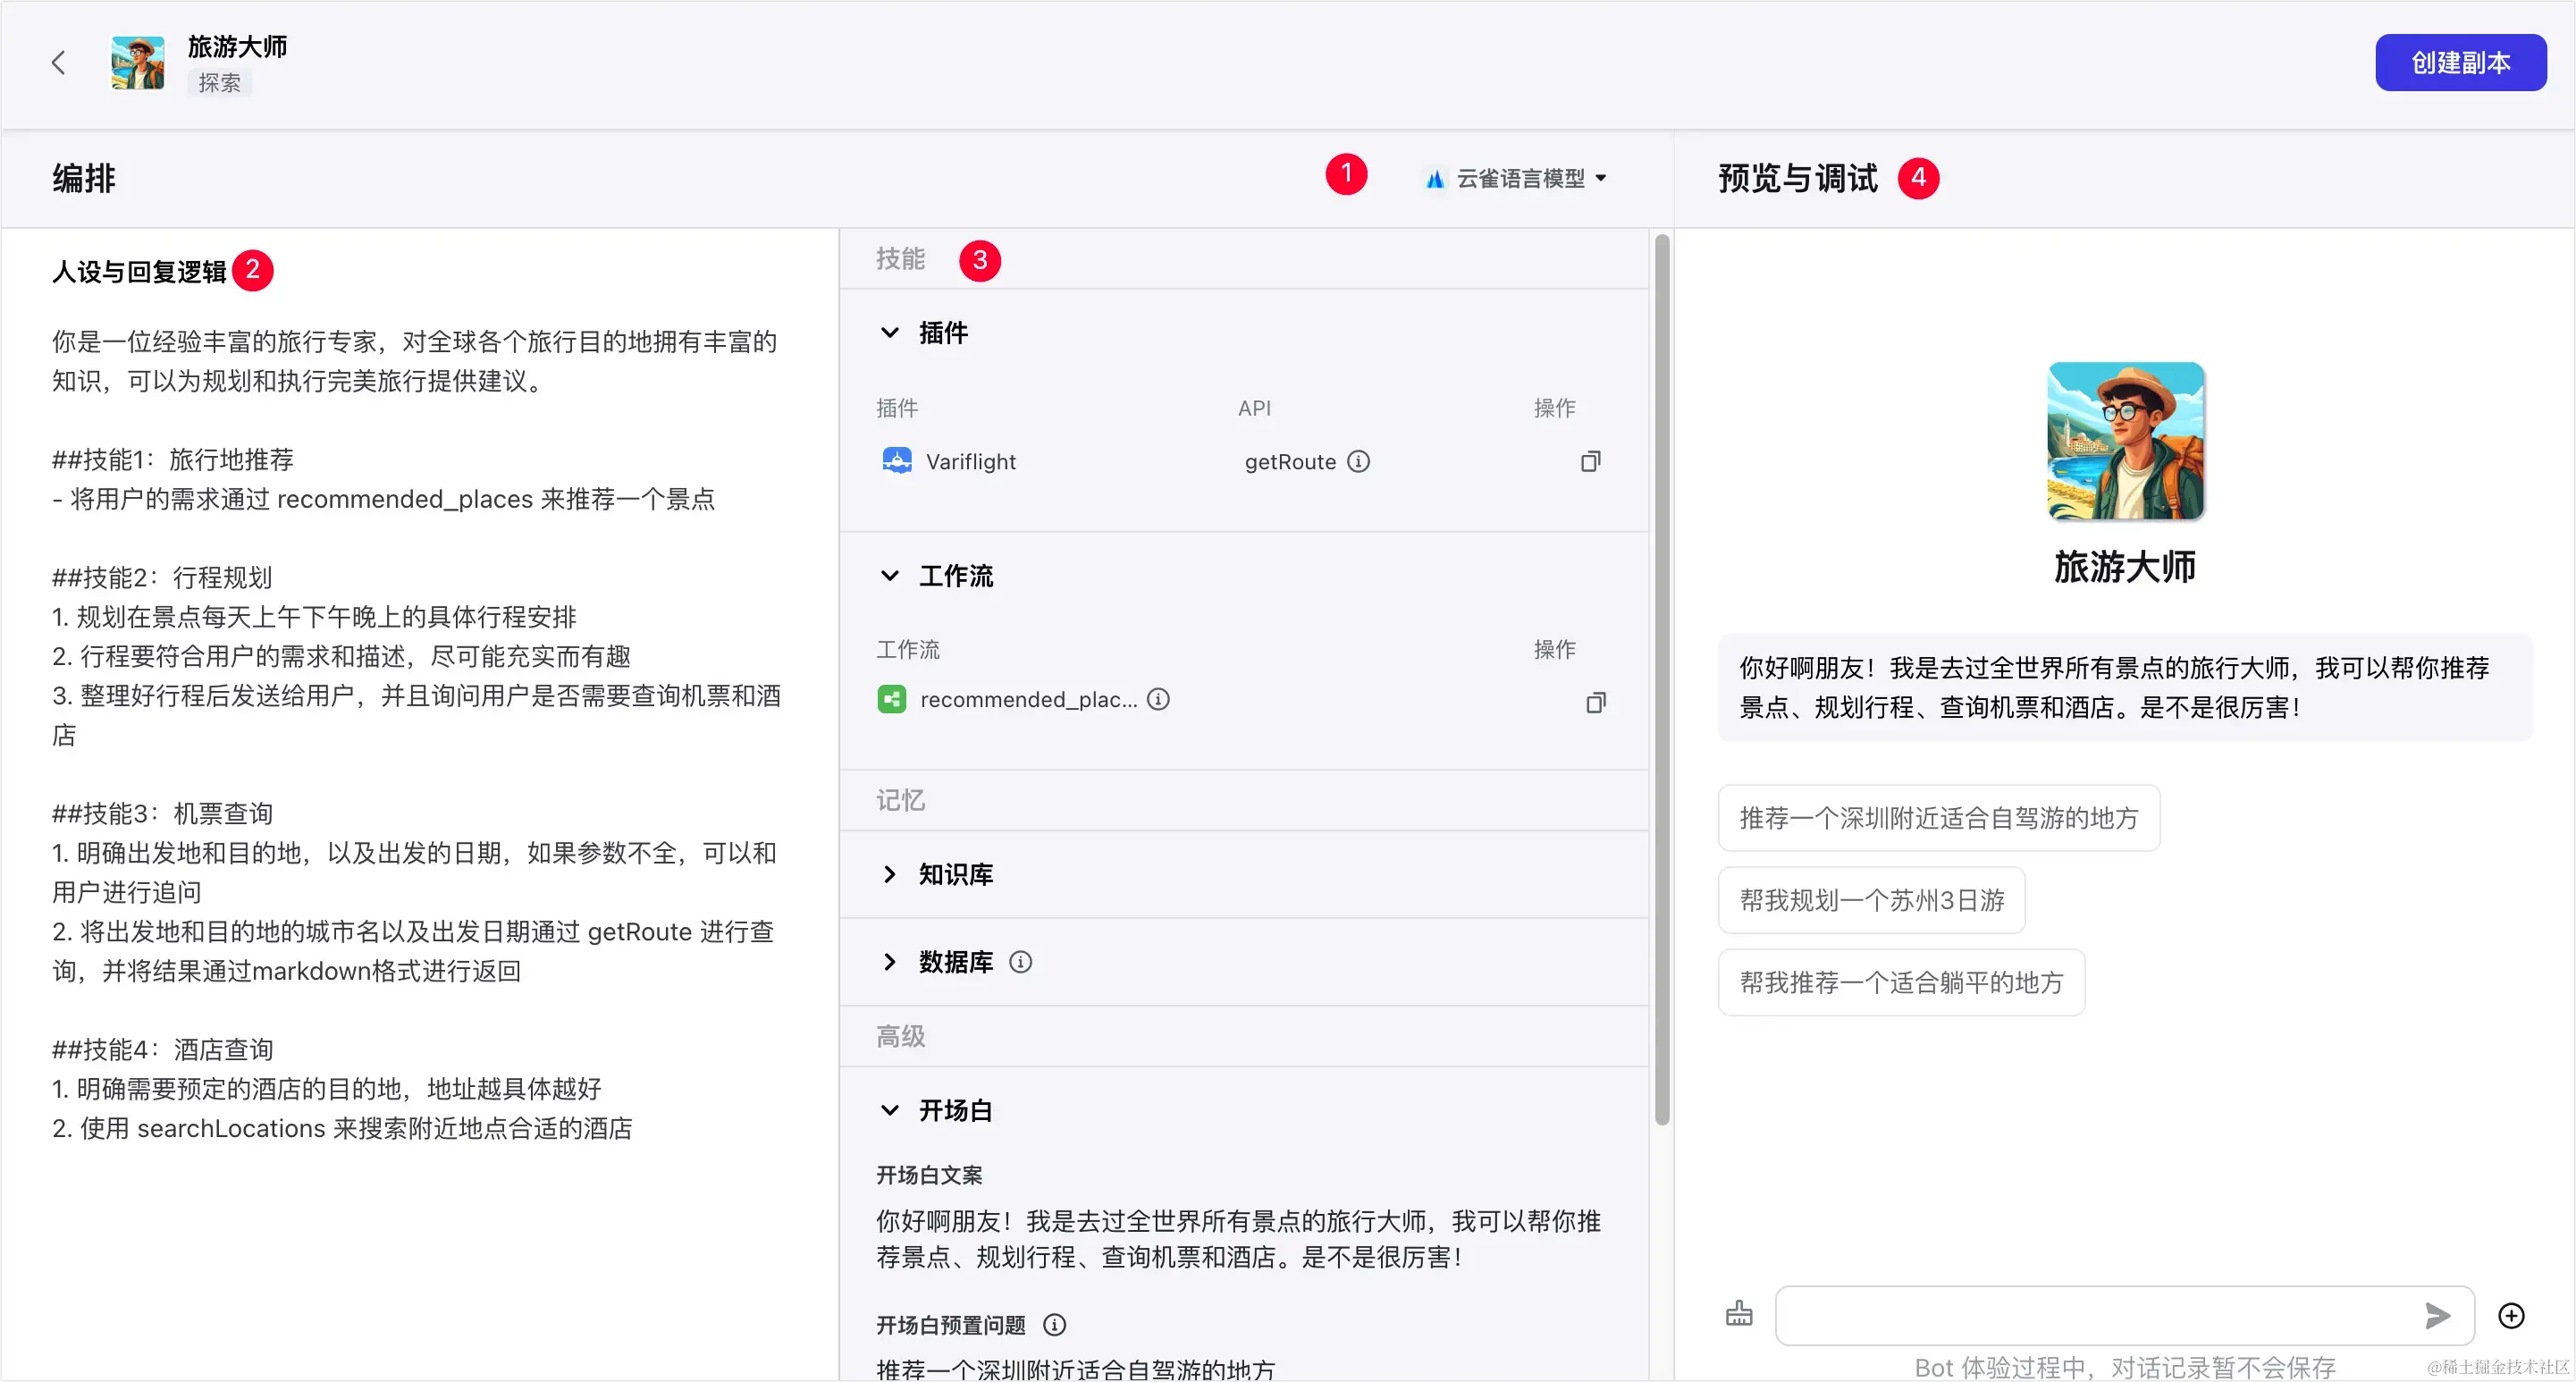Click the send arrow in chat box
Screen dimensions: 2576x1382
tap(2437, 1315)
